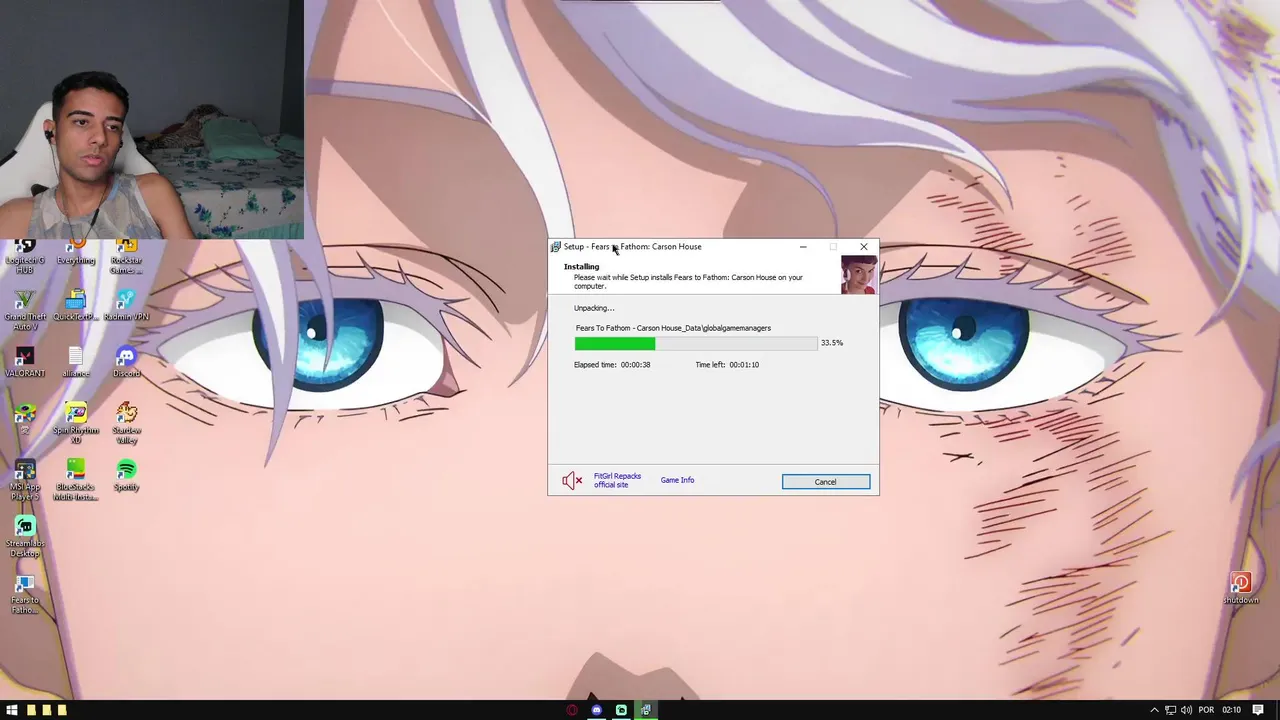Select the BlueStacks Multi-Instance desktop icon

(76, 480)
